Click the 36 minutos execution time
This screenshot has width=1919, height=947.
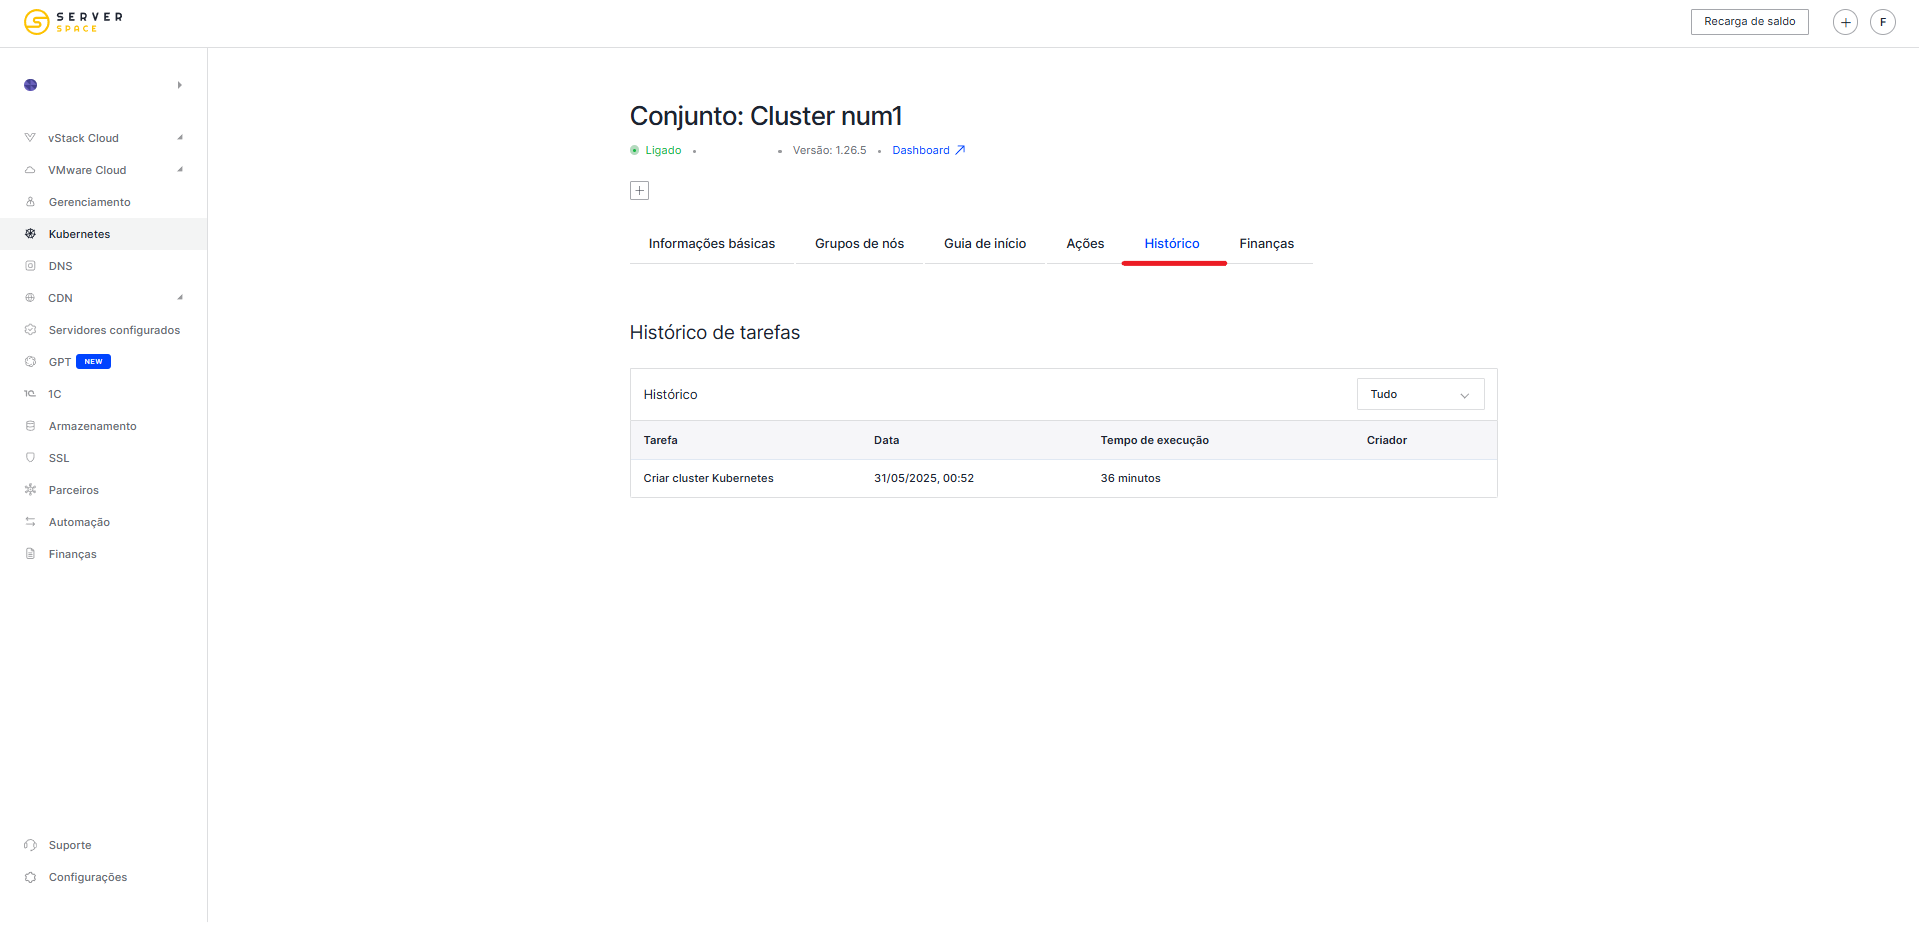click(1131, 478)
